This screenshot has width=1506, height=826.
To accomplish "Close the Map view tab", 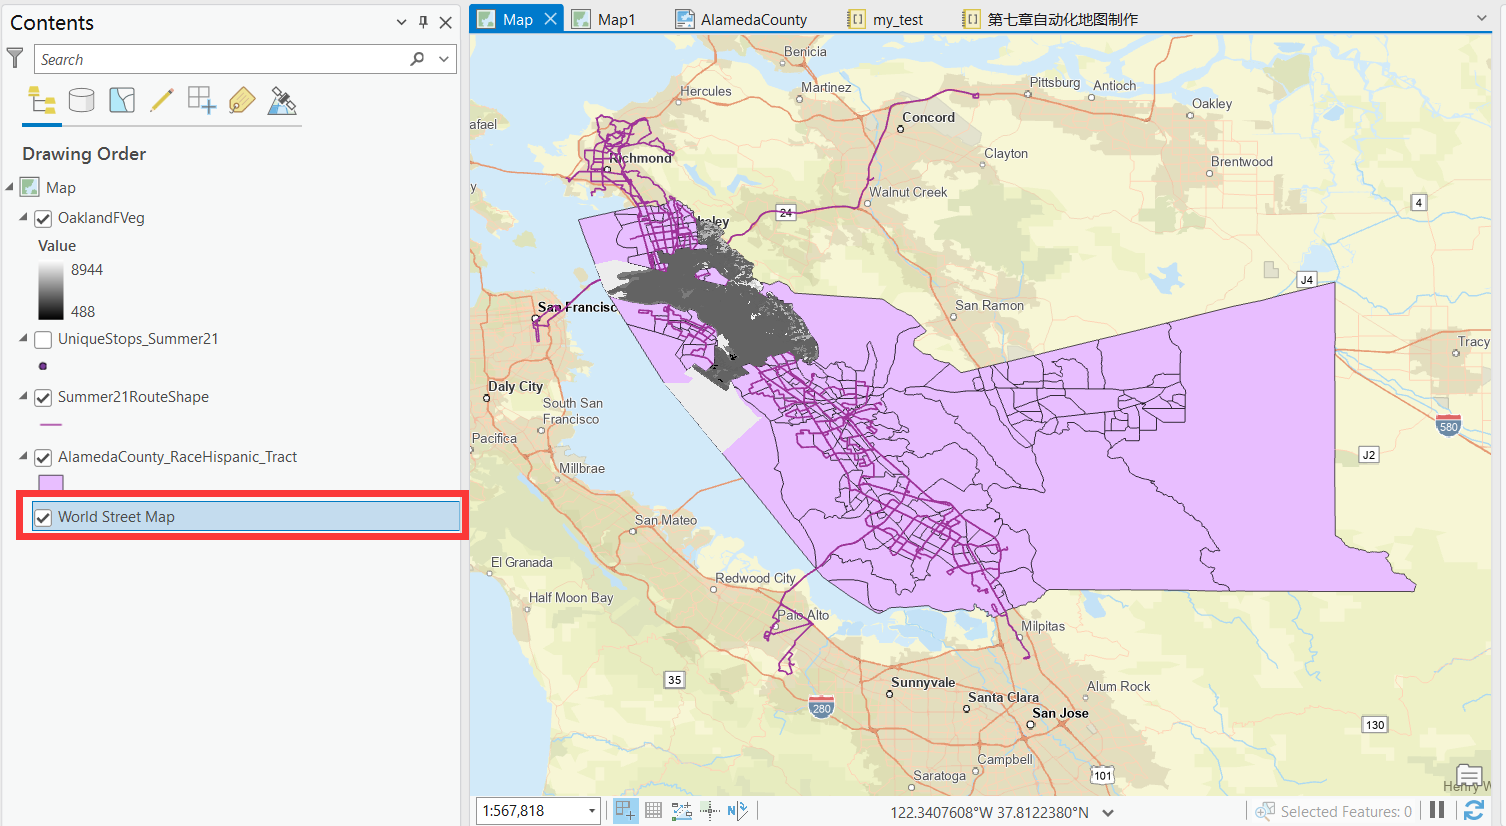I will [x=551, y=19].
